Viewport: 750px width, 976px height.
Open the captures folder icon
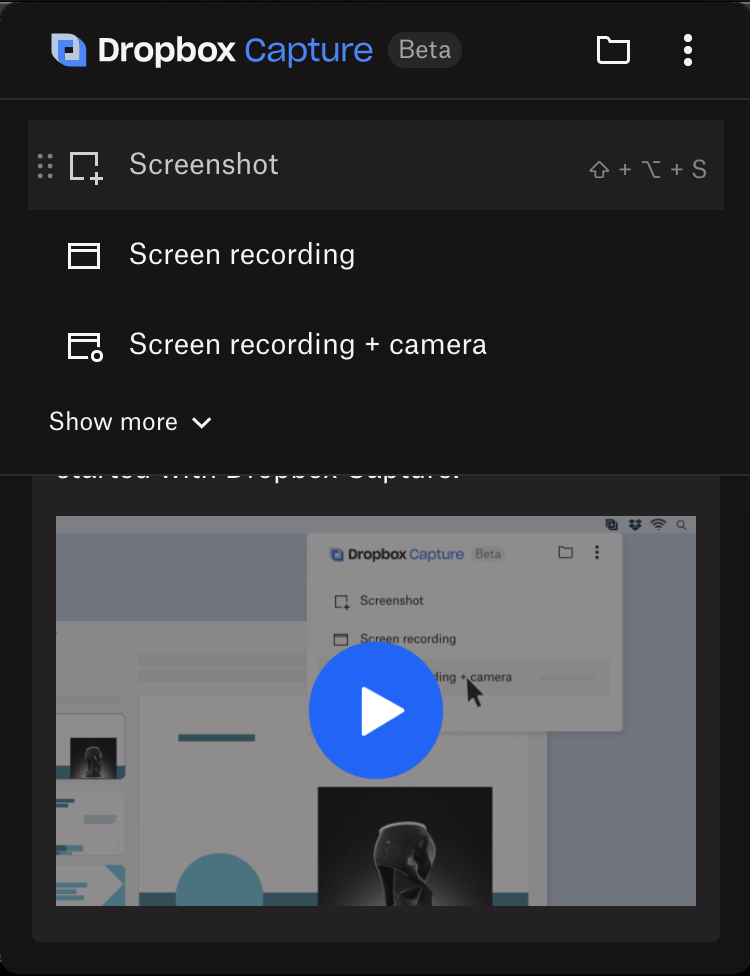613,50
